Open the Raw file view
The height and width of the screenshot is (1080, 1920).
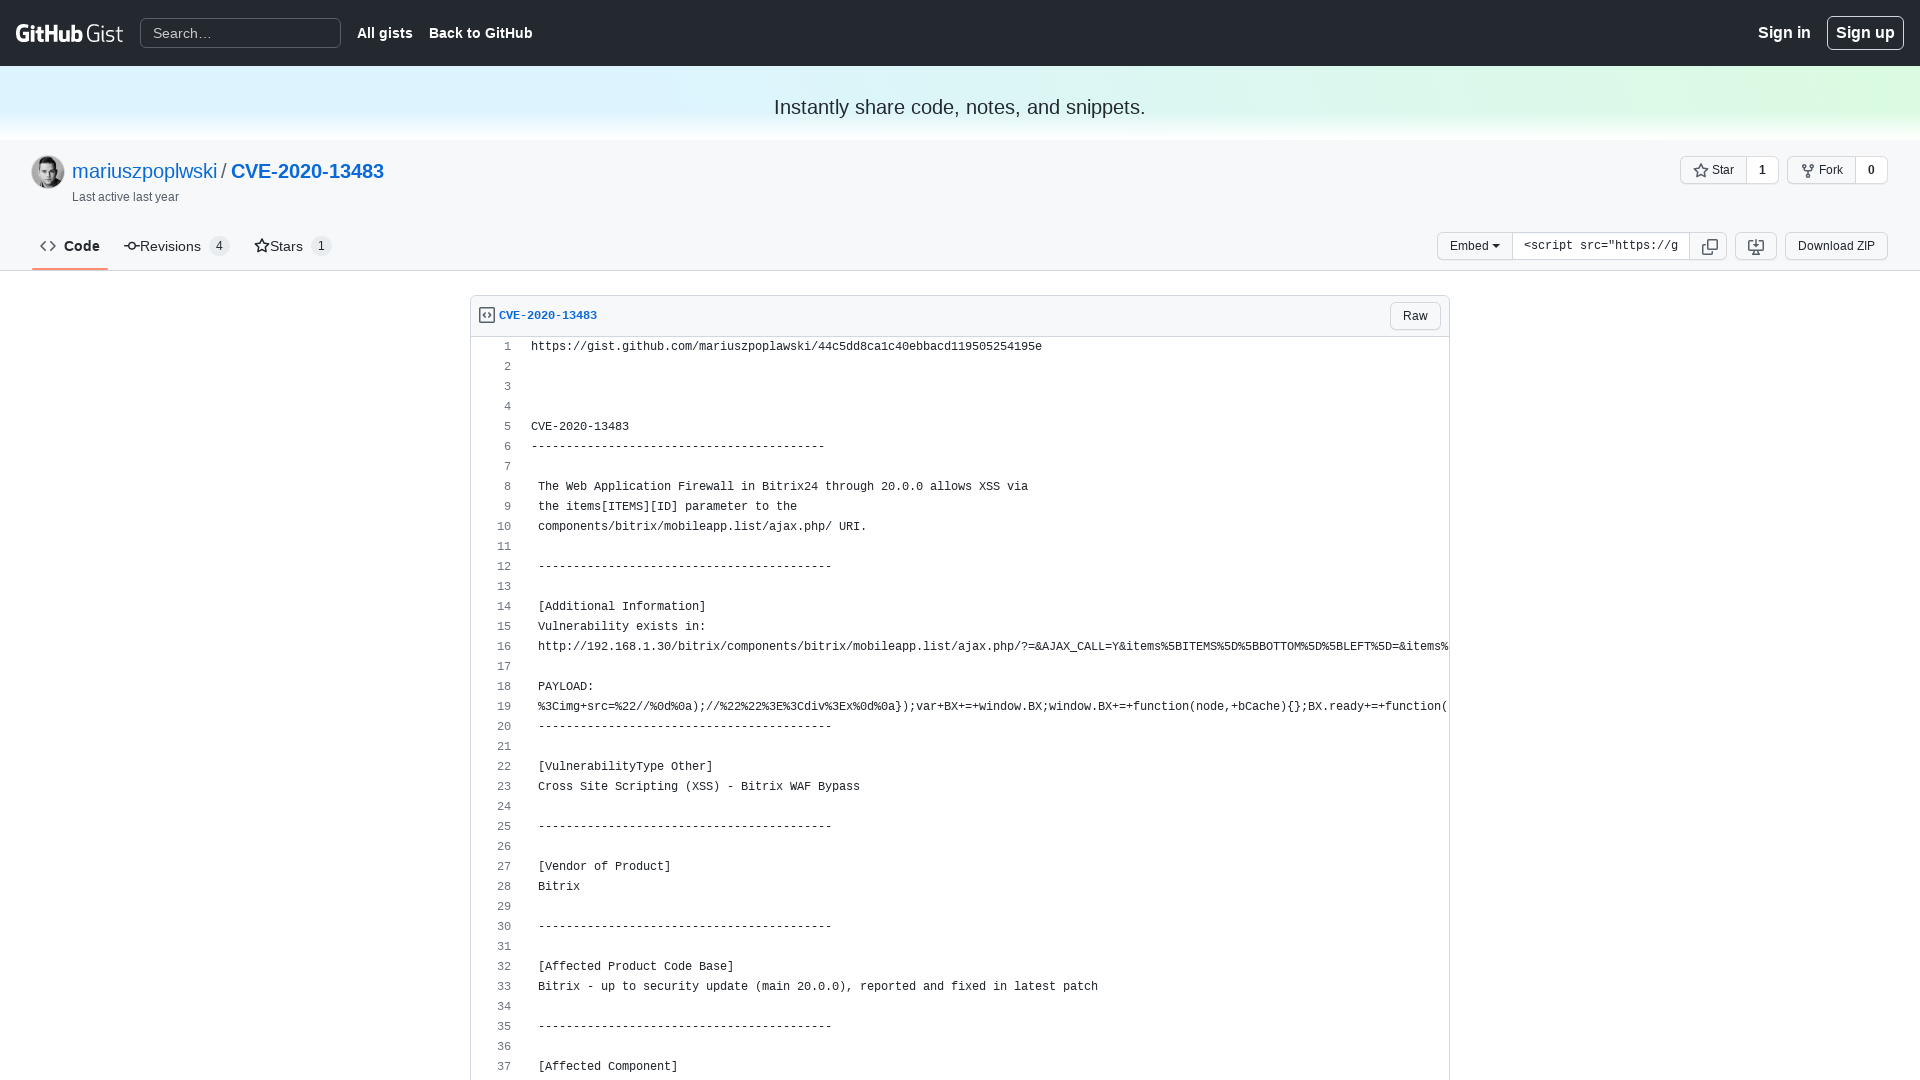pos(1415,316)
